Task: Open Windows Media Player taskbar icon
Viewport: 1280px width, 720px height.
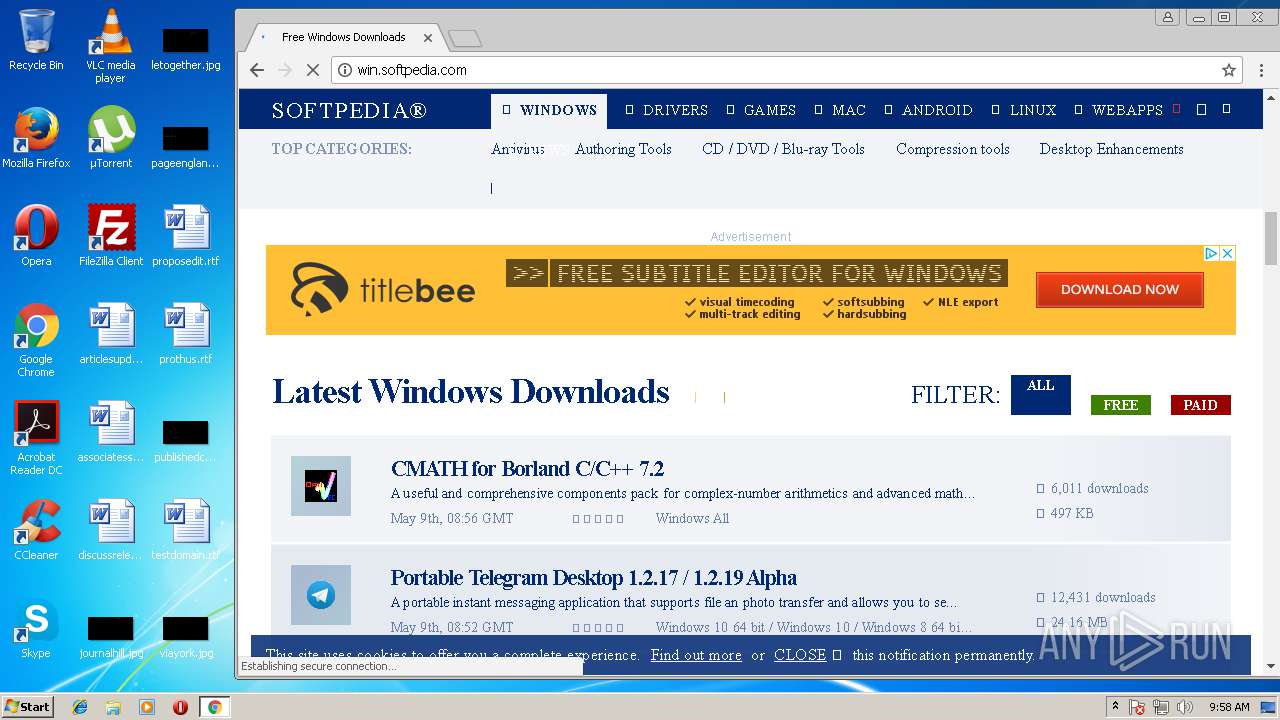Action: [147, 707]
